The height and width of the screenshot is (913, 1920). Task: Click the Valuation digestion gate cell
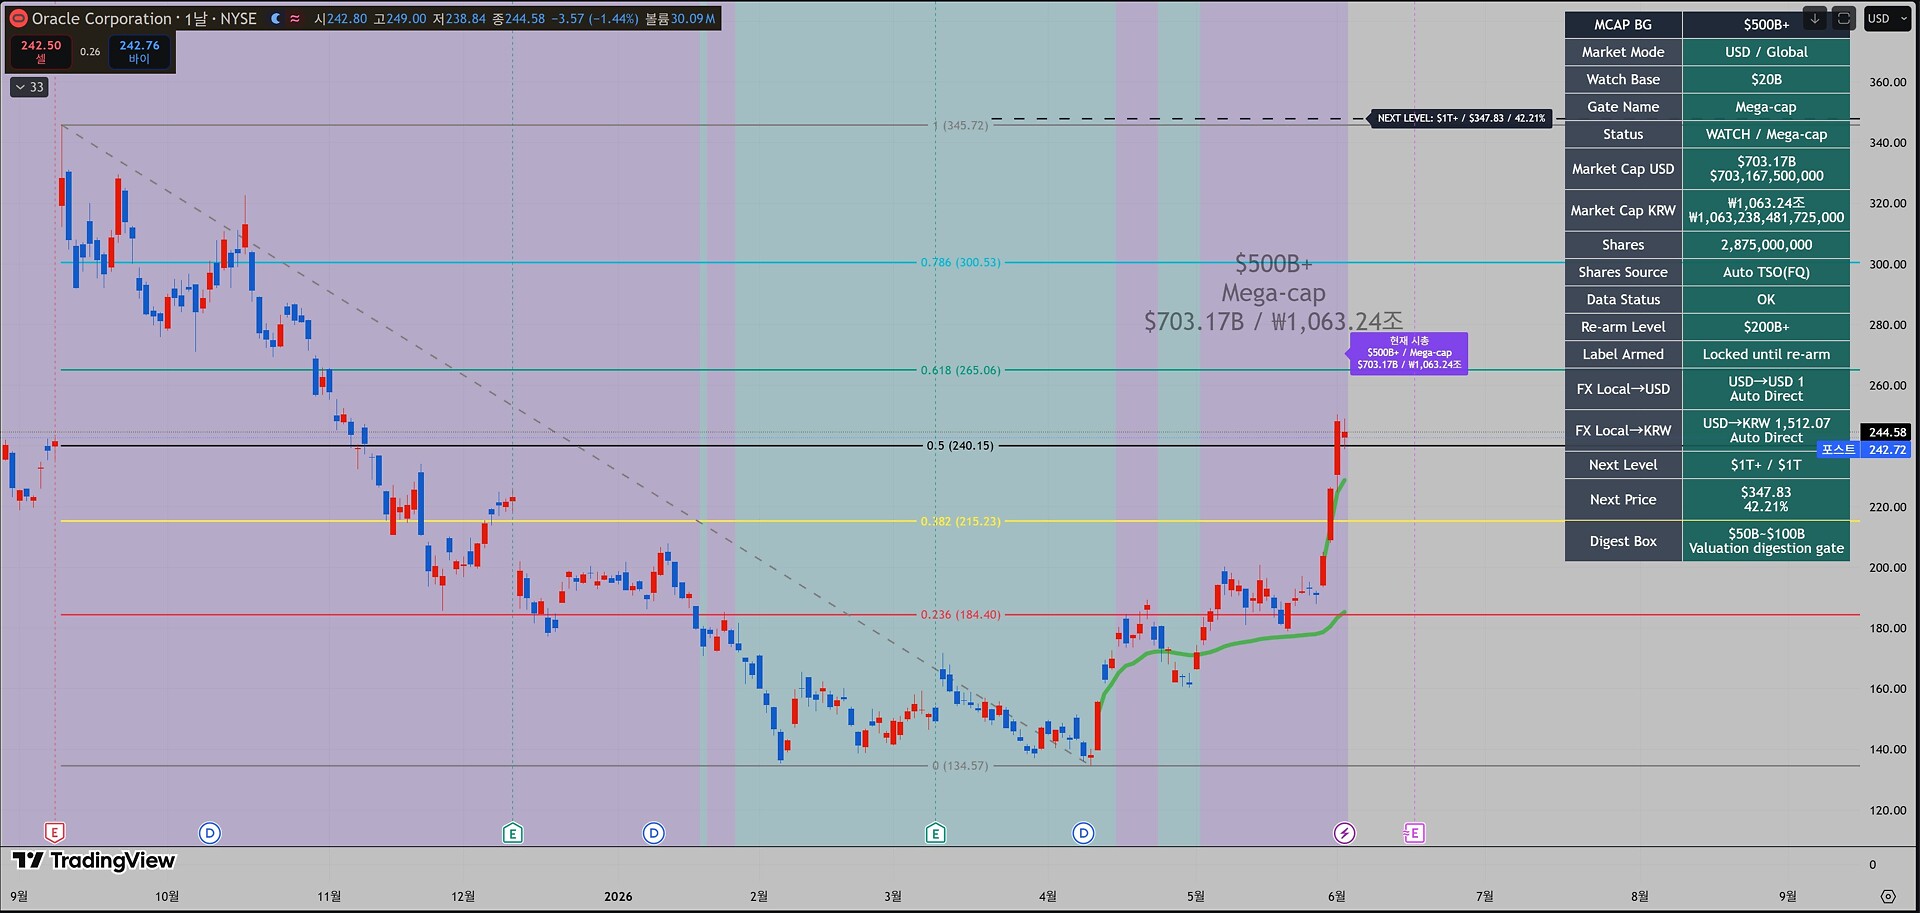coord(1766,541)
